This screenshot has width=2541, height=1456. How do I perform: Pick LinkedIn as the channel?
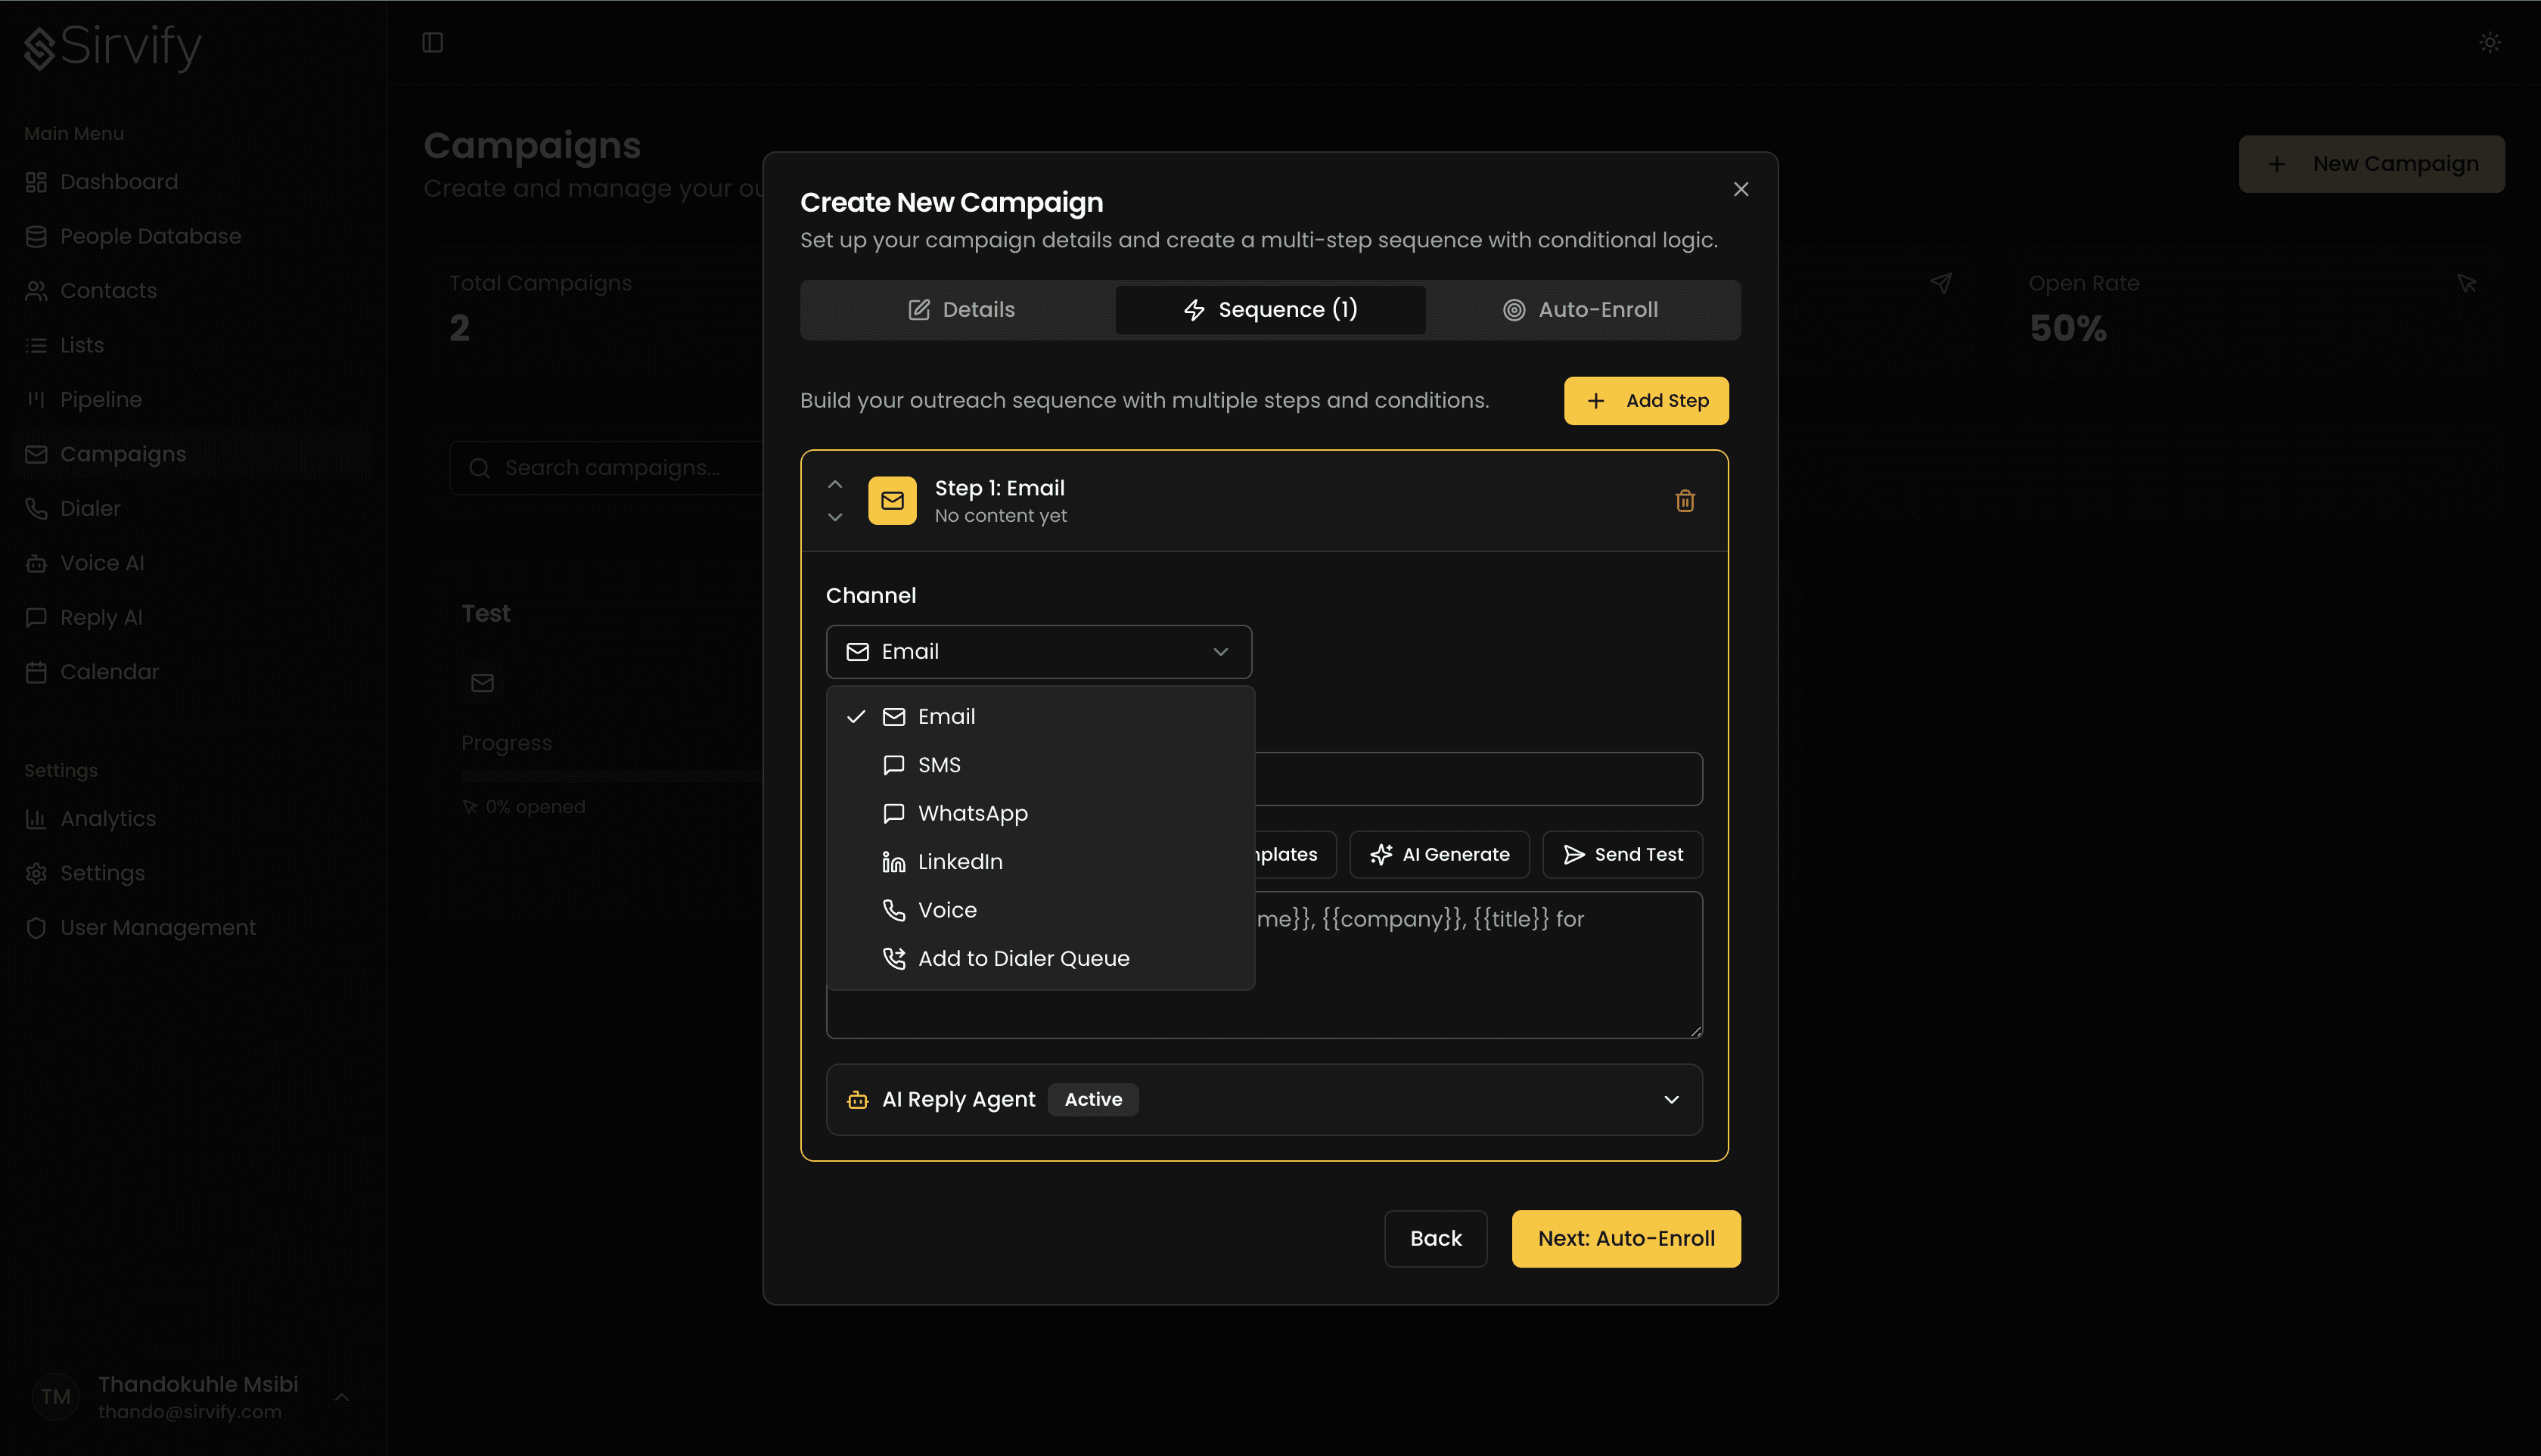[x=960, y=862]
